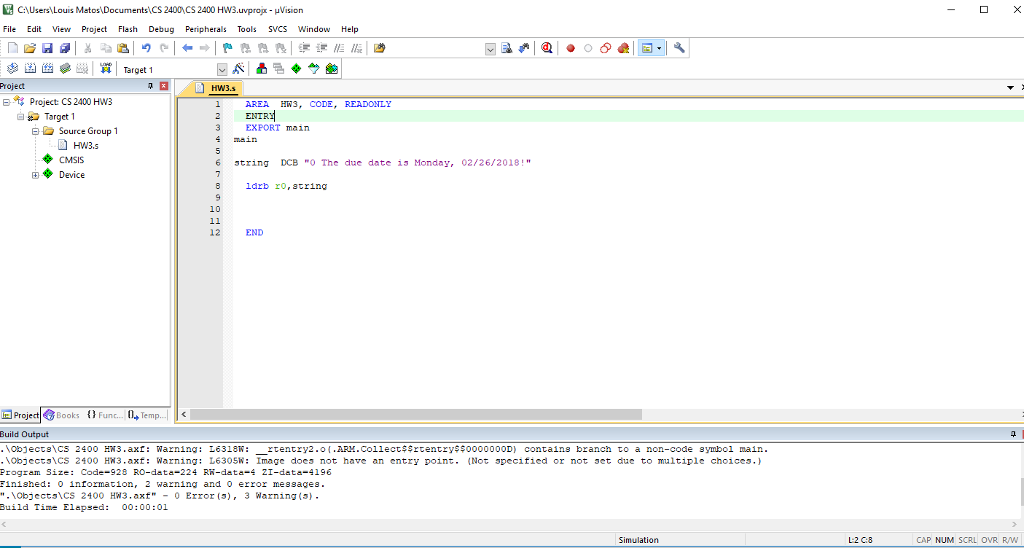Open a file using the folder icon
The image size is (1024, 548).
[x=29, y=48]
